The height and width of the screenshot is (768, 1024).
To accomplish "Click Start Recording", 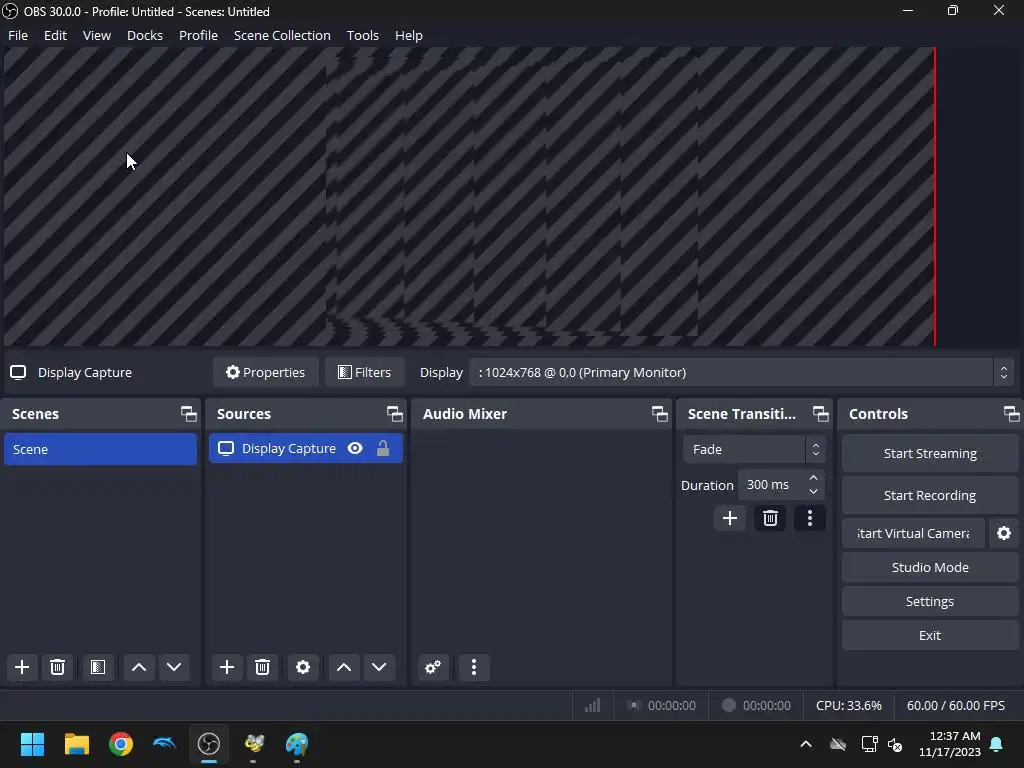I will 930,495.
